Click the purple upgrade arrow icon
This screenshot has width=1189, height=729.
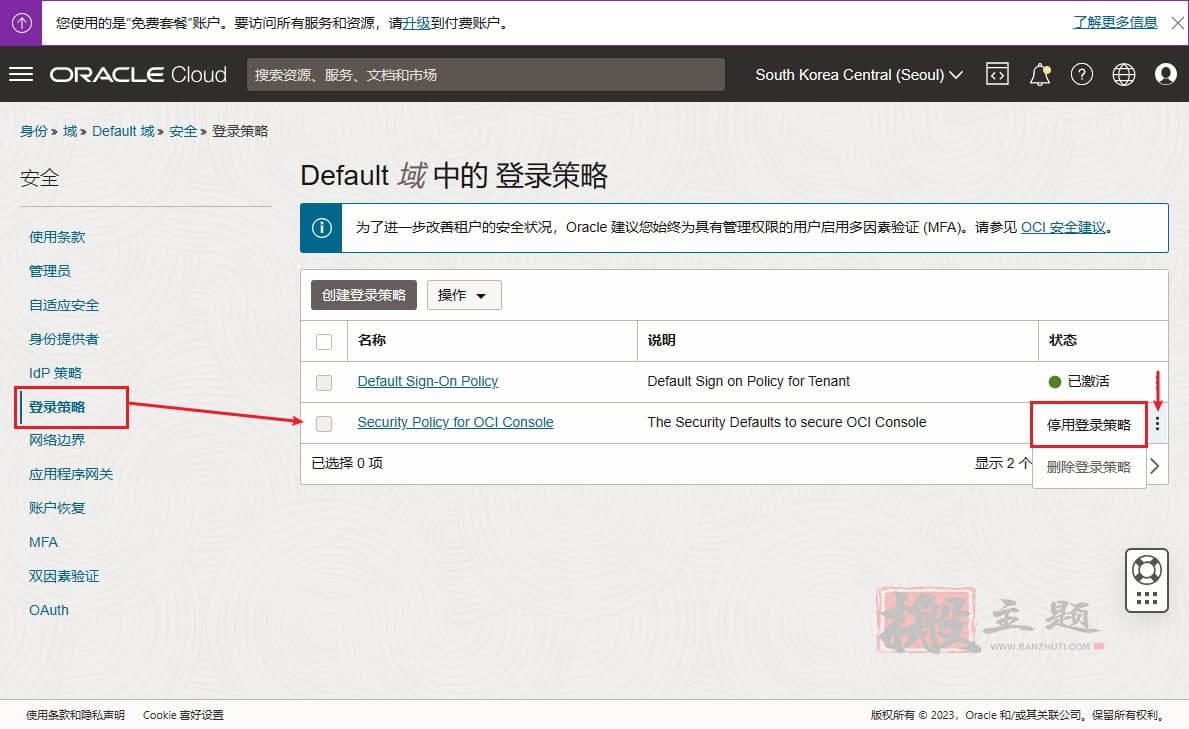pos(21,23)
